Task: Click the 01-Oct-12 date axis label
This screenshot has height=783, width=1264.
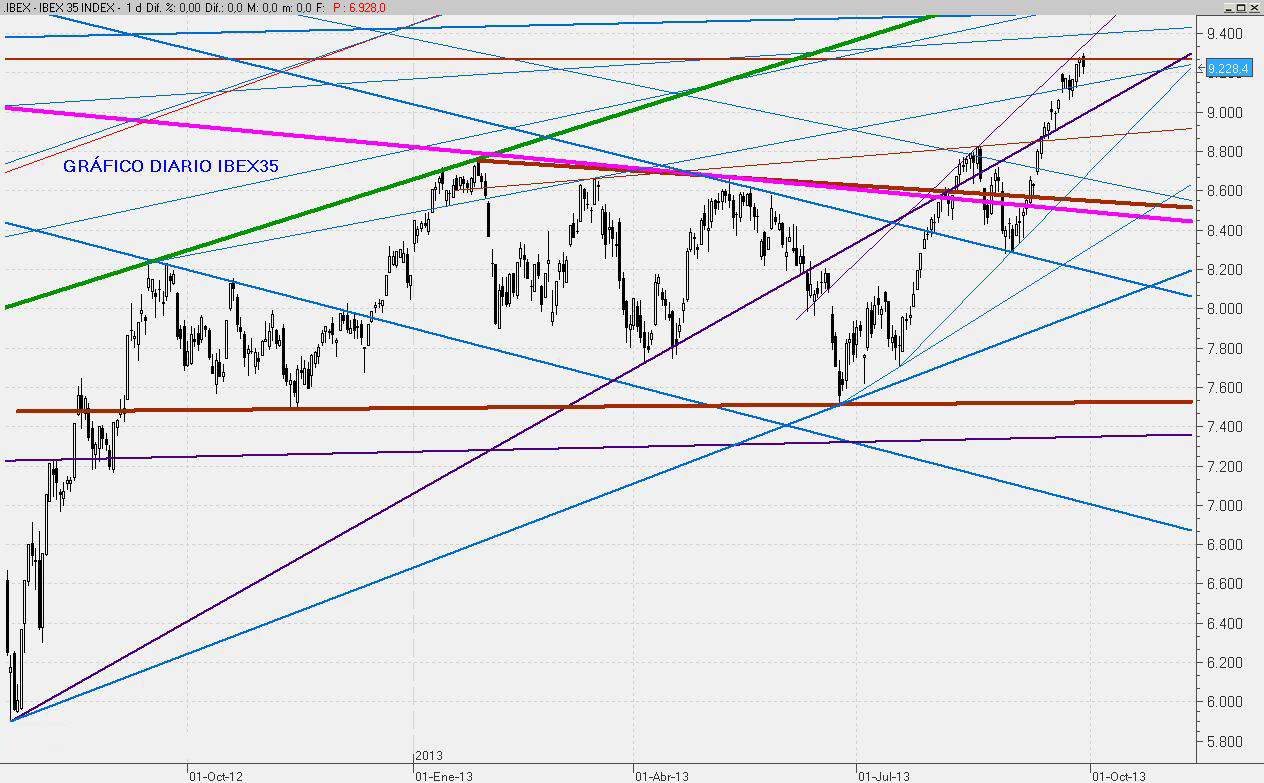Action: pos(215,774)
